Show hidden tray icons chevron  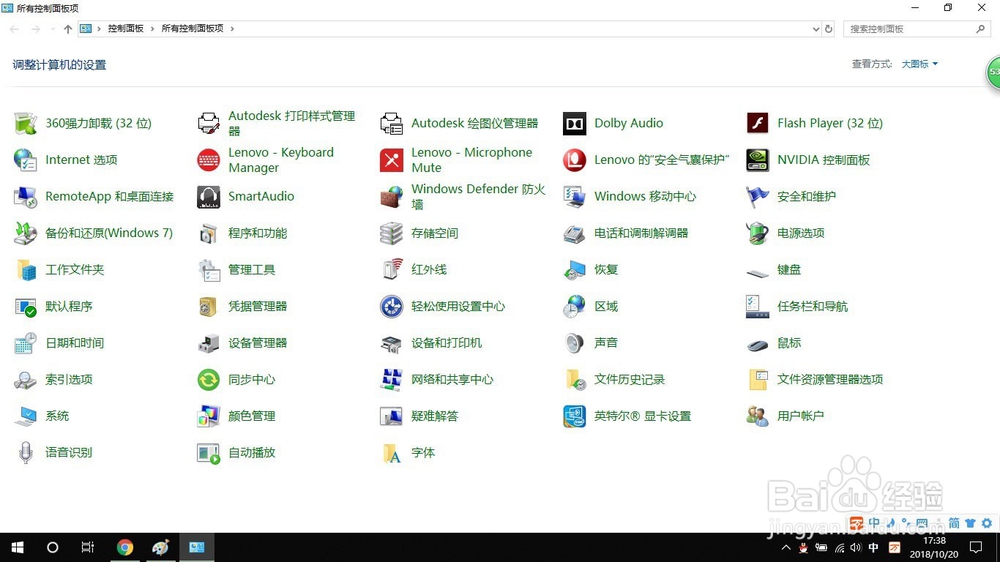click(786, 547)
